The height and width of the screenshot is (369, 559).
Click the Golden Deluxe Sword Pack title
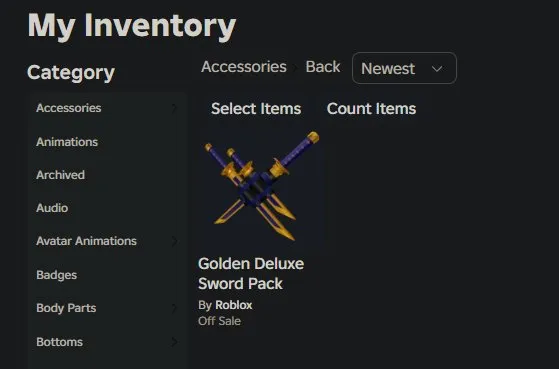pyautogui.click(x=251, y=273)
